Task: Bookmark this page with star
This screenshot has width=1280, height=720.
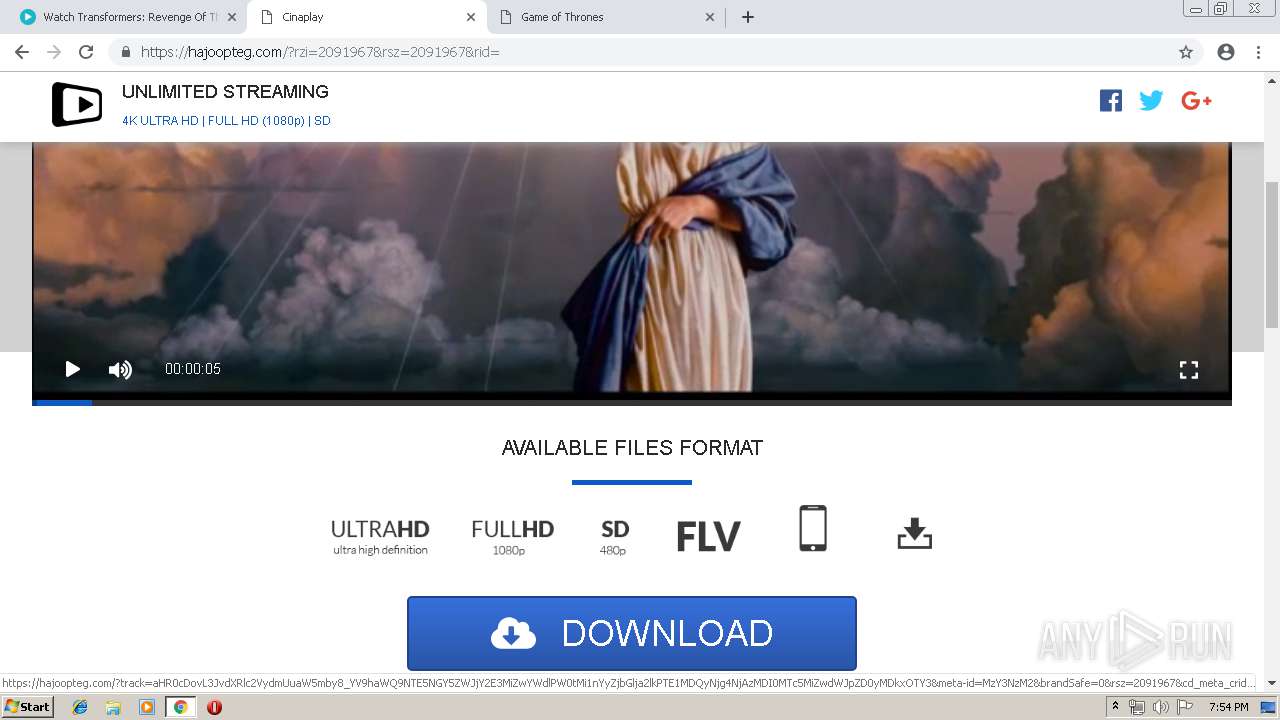Action: pyautogui.click(x=1186, y=52)
